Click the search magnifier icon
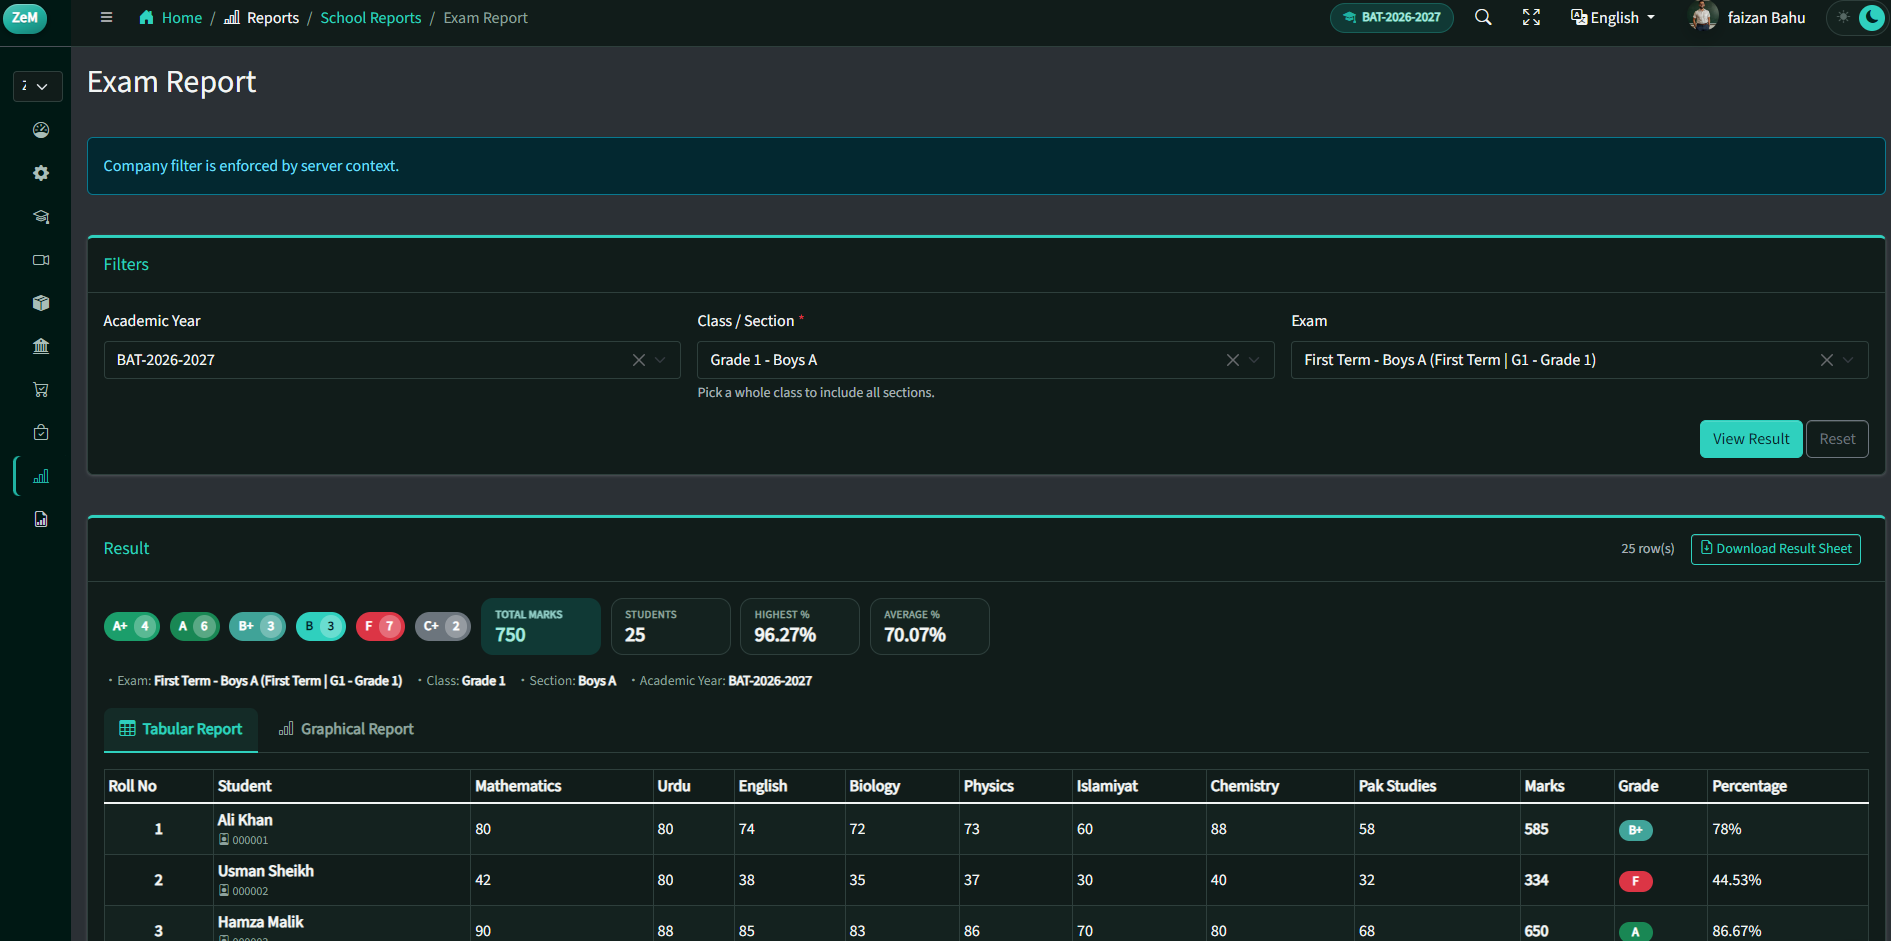The image size is (1891, 941). pos(1483,18)
